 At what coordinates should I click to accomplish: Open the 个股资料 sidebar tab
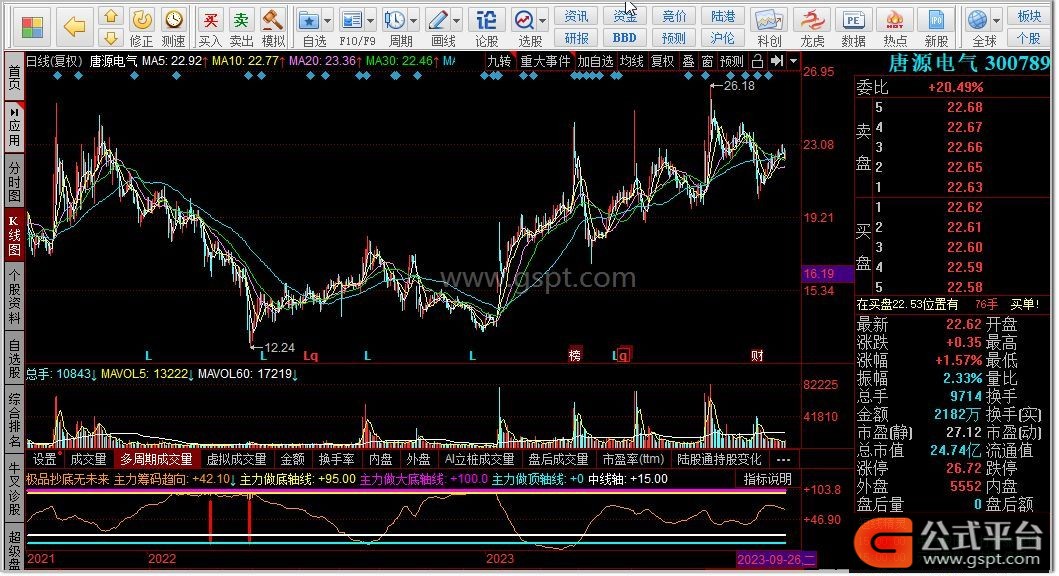[14, 297]
